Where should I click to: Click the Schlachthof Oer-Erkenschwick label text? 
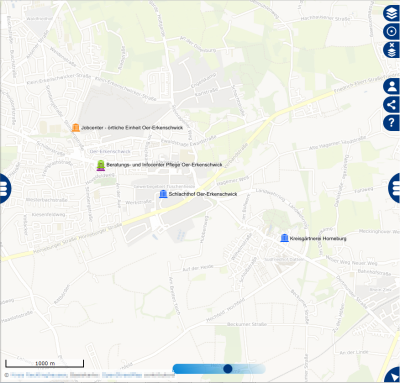pos(203,194)
